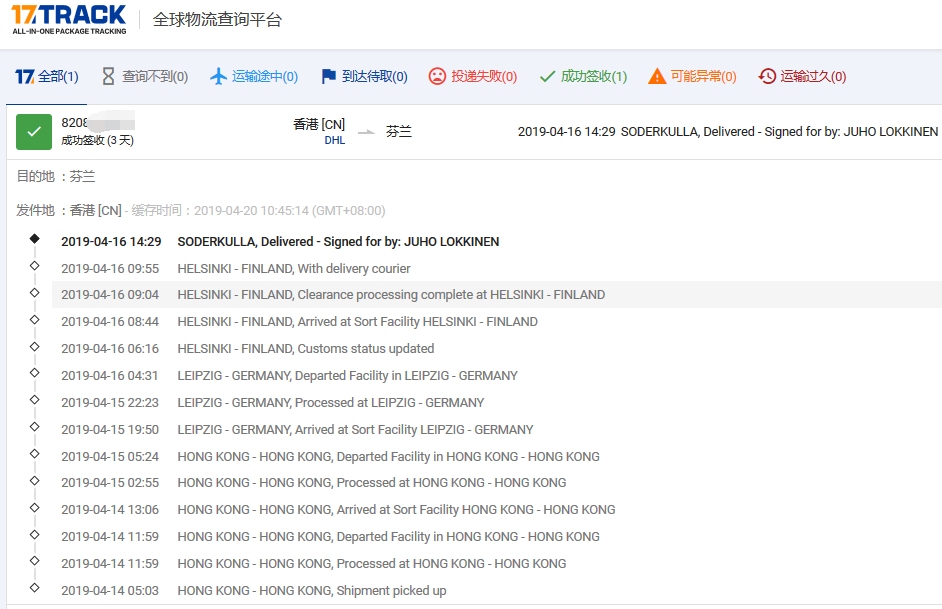The width and height of the screenshot is (942, 609).
Task: Click the 17TRACK logo
Action: click(x=69, y=19)
